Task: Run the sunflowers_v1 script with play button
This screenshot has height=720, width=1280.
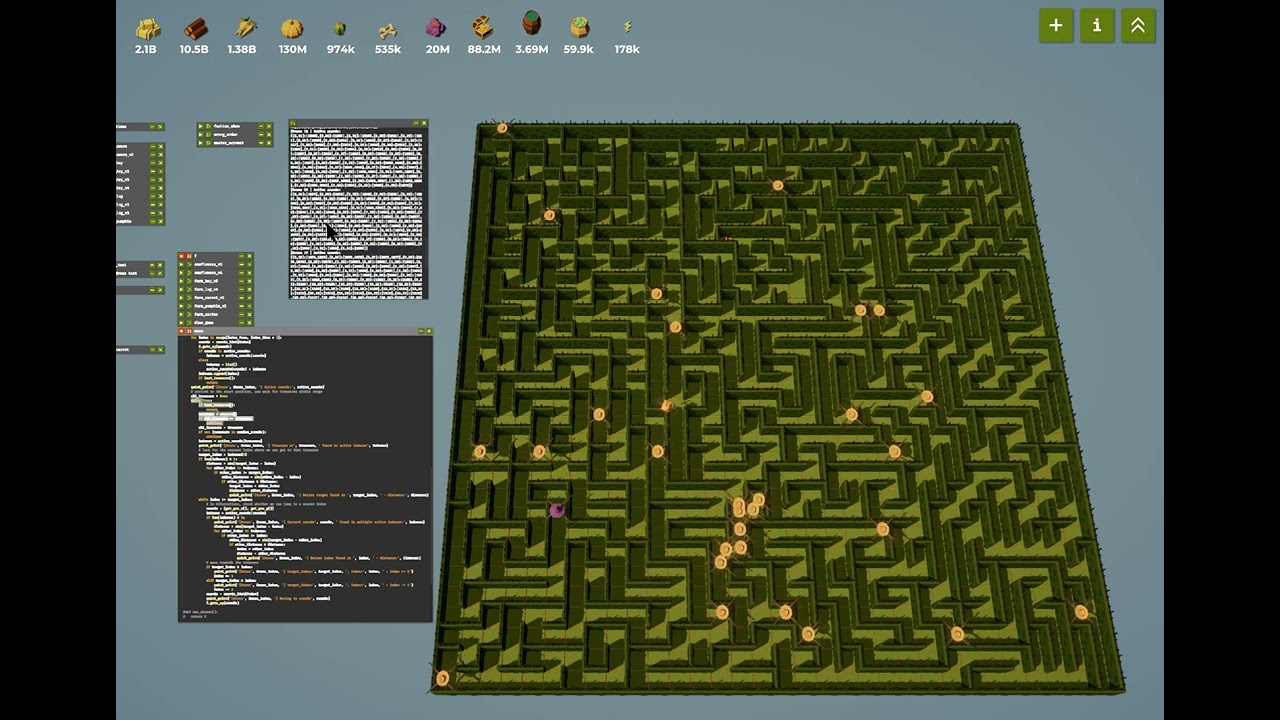Action: [181, 264]
